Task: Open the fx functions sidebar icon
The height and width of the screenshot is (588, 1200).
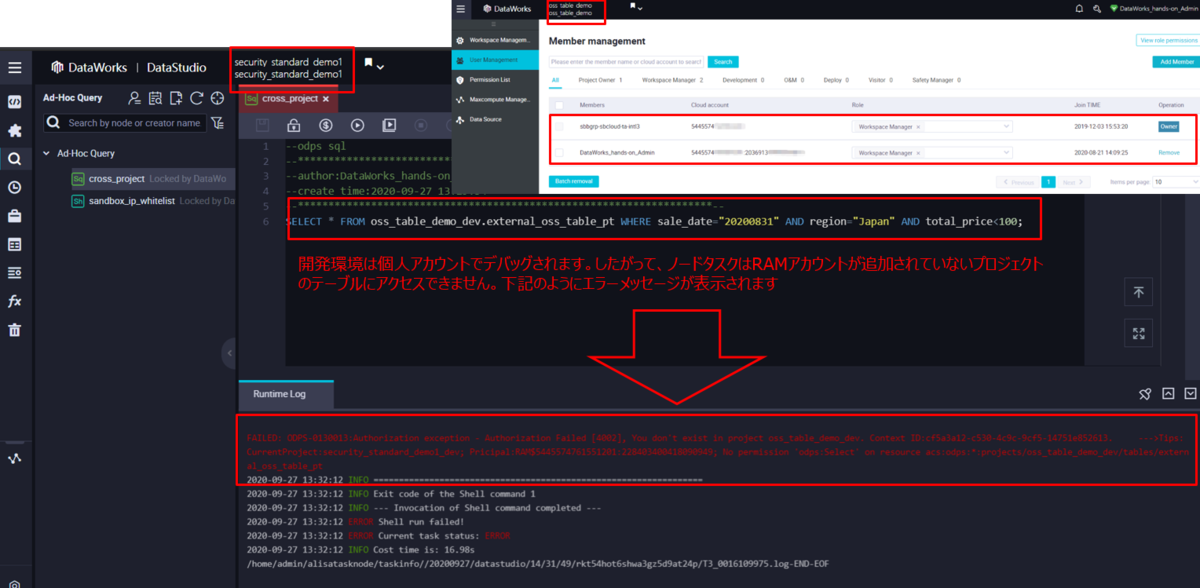Action: click(x=14, y=301)
